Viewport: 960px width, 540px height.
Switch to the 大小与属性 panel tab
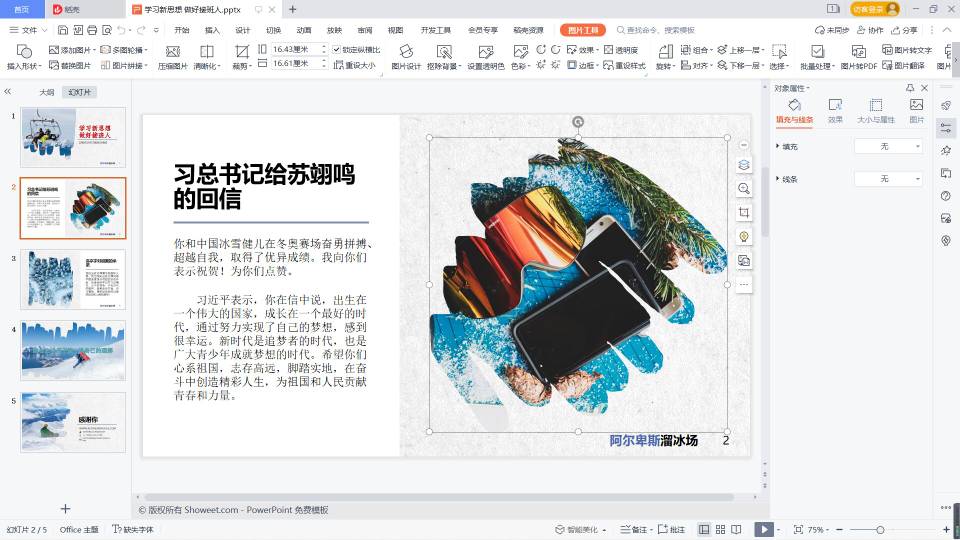click(875, 110)
